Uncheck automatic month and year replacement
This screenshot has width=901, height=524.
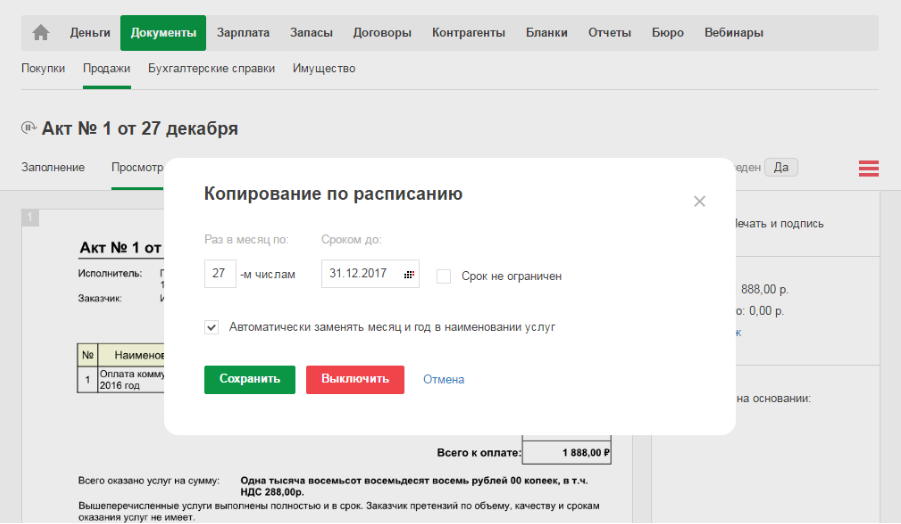click(x=211, y=327)
